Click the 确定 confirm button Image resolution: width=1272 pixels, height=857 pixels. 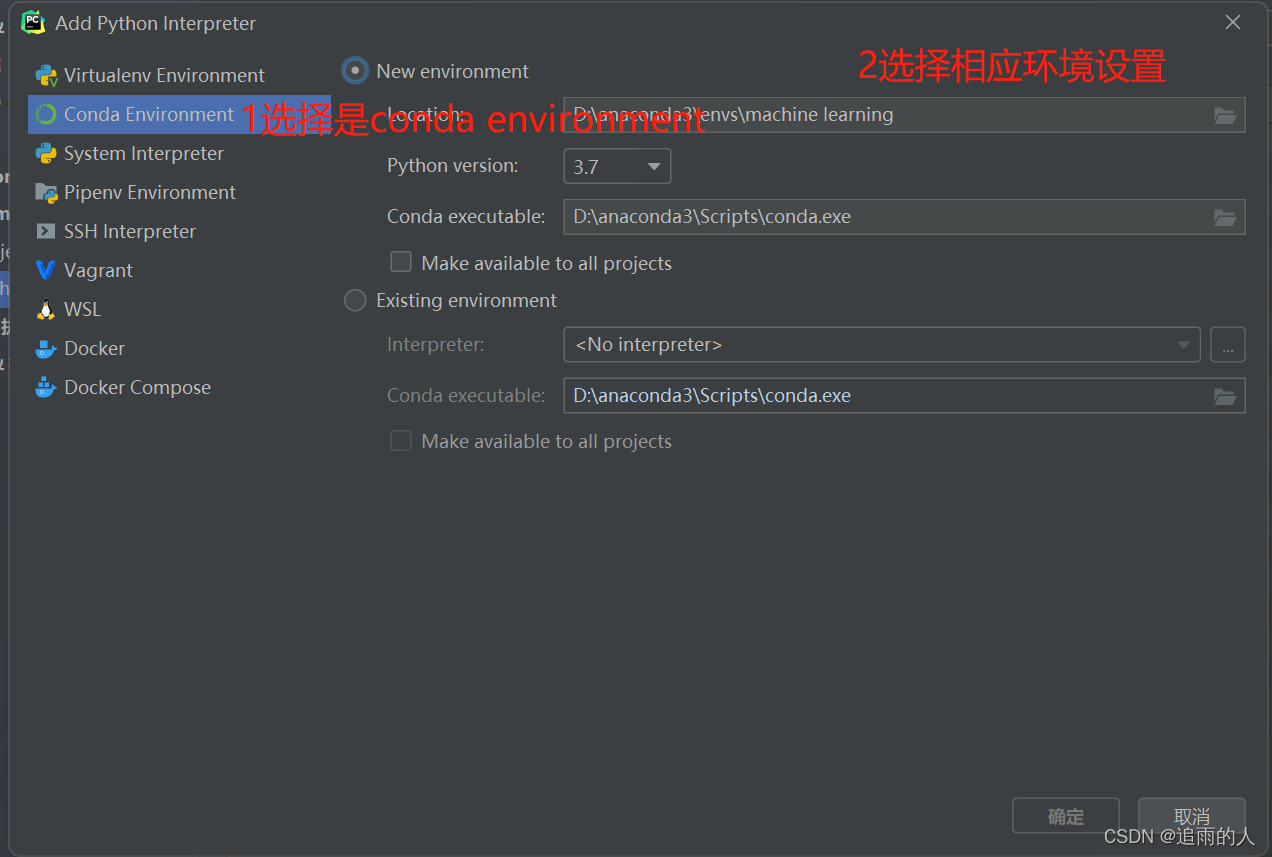tap(1065, 816)
